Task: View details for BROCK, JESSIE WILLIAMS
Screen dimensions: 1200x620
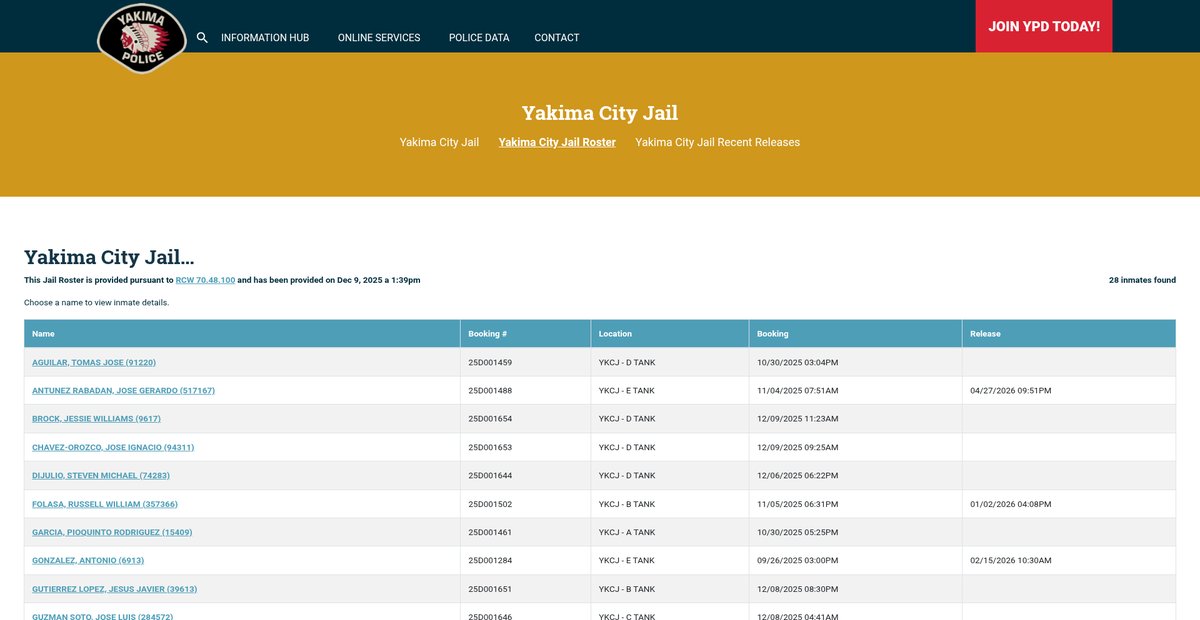Action: tap(96, 419)
